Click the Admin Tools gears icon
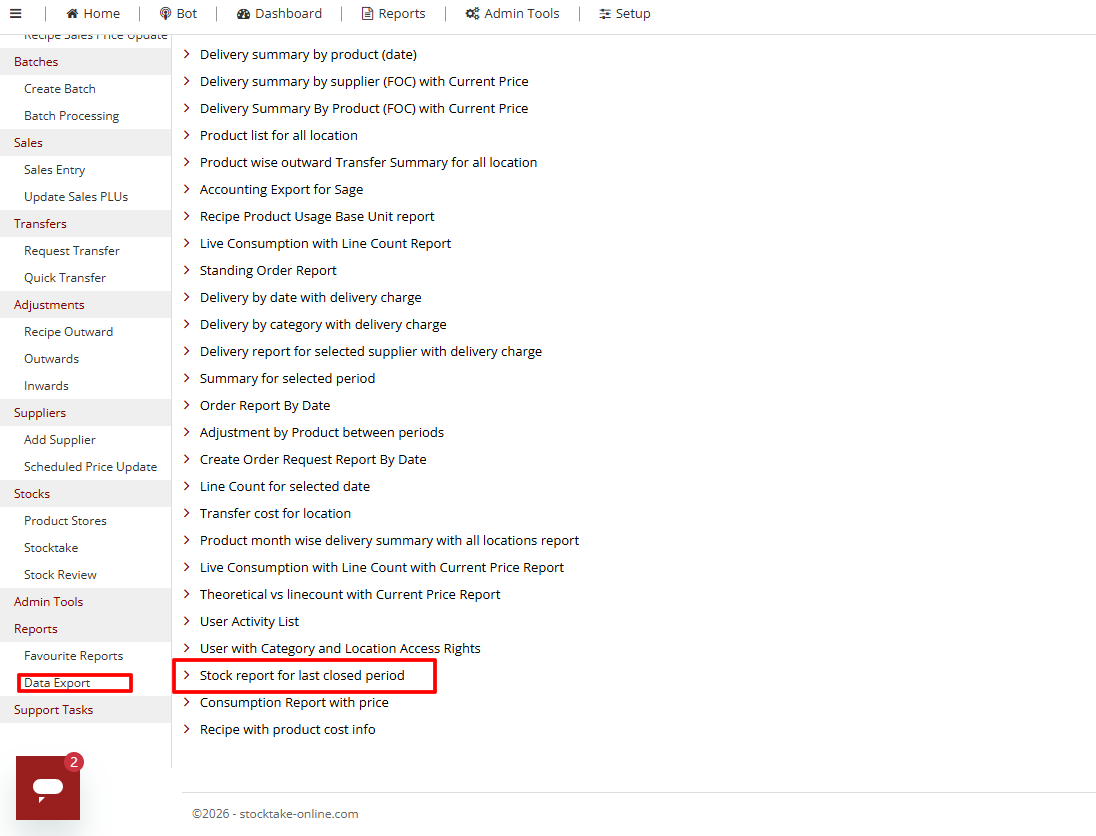 (x=472, y=14)
